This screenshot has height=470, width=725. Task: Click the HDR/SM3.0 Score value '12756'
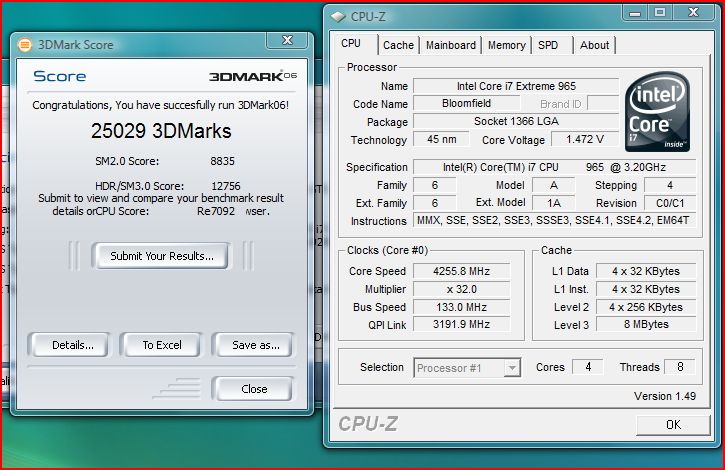[226, 186]
